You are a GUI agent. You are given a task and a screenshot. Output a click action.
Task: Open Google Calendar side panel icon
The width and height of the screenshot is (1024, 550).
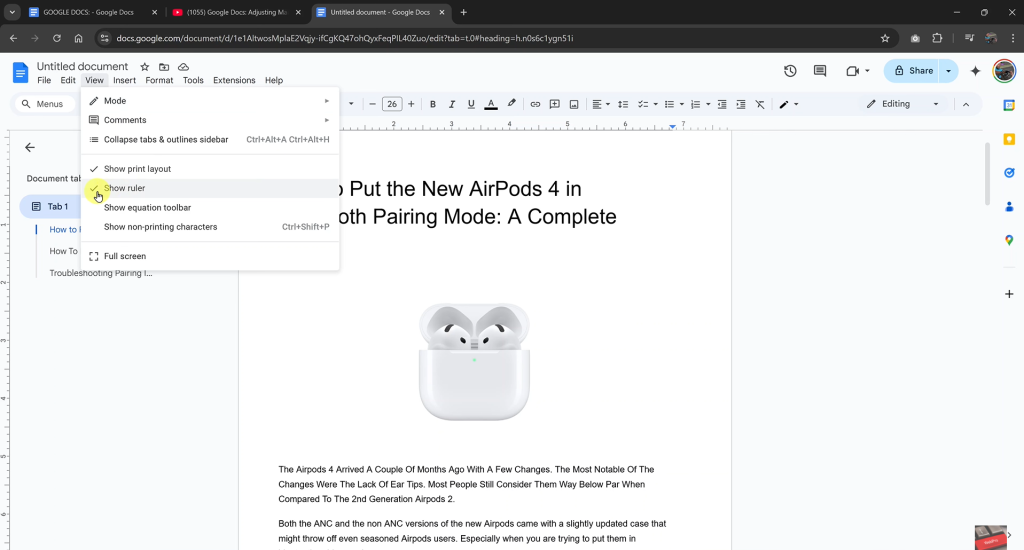tap(1009, 105)
